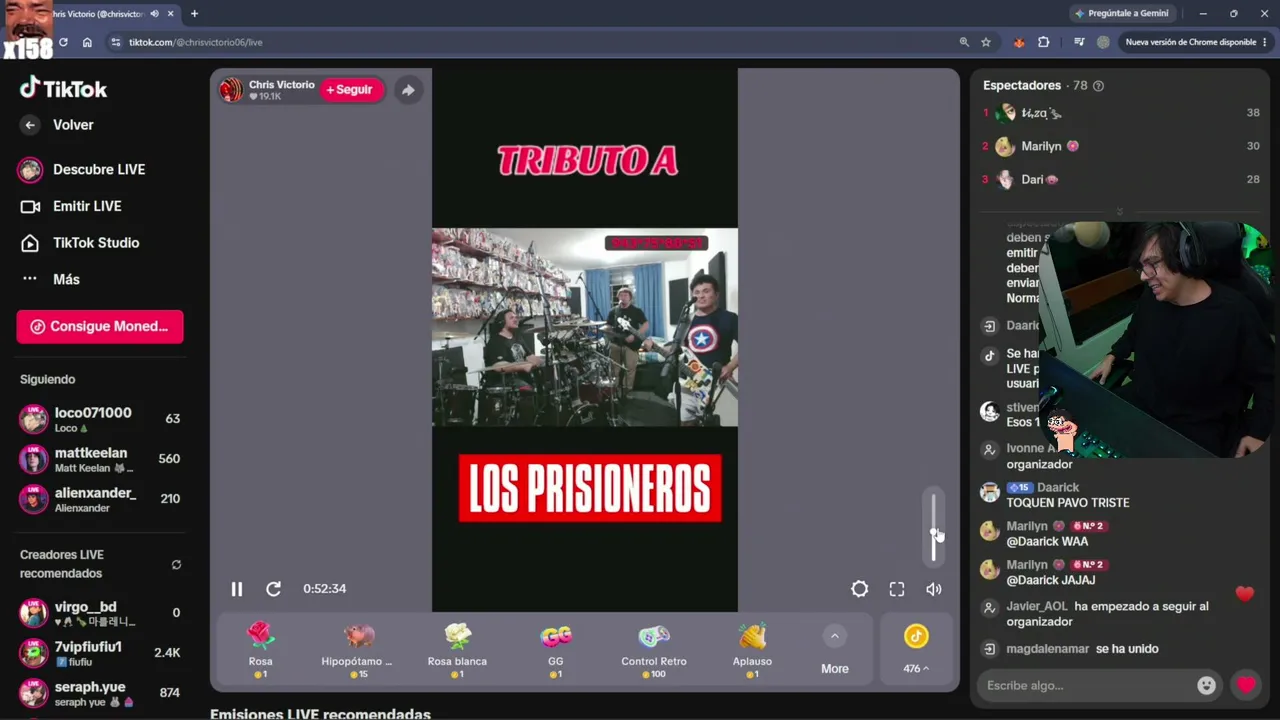This screenshot has width=1280, height=720.
Task: Mute the Chris Victorio browser tab audio
Action: (x=154, y=14)
